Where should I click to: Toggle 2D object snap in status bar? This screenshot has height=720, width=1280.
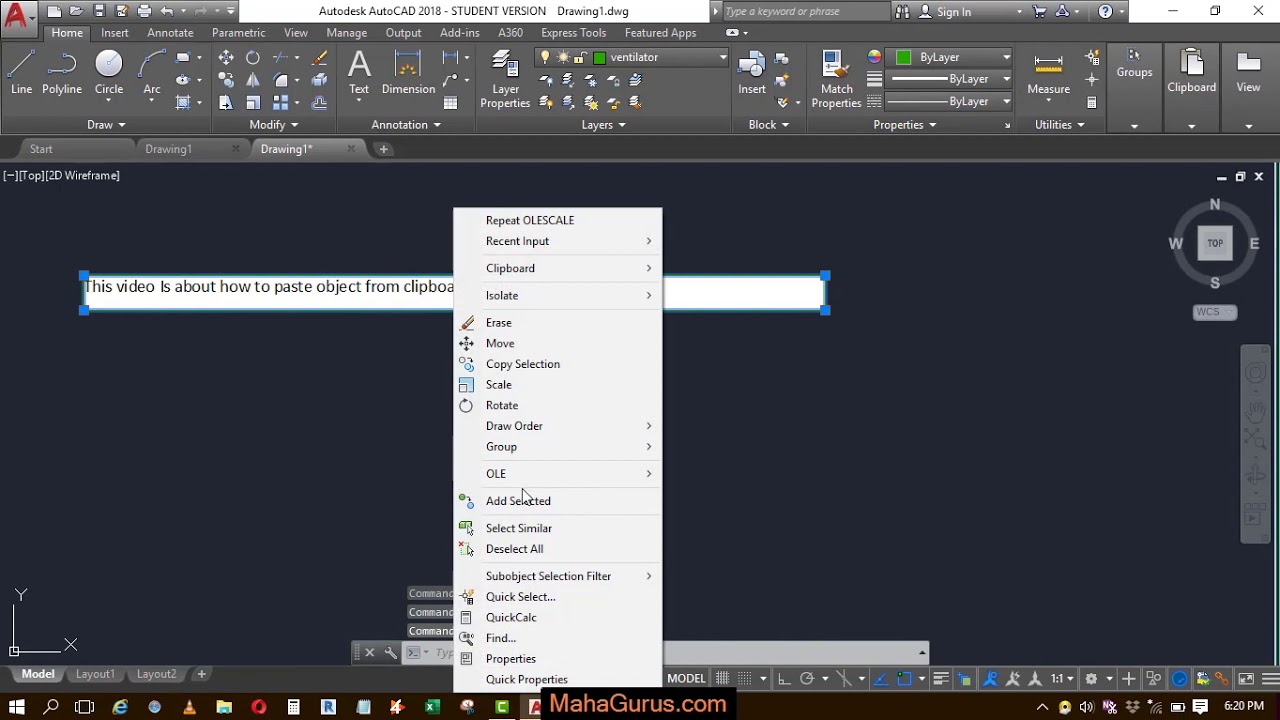coord(905,679)
